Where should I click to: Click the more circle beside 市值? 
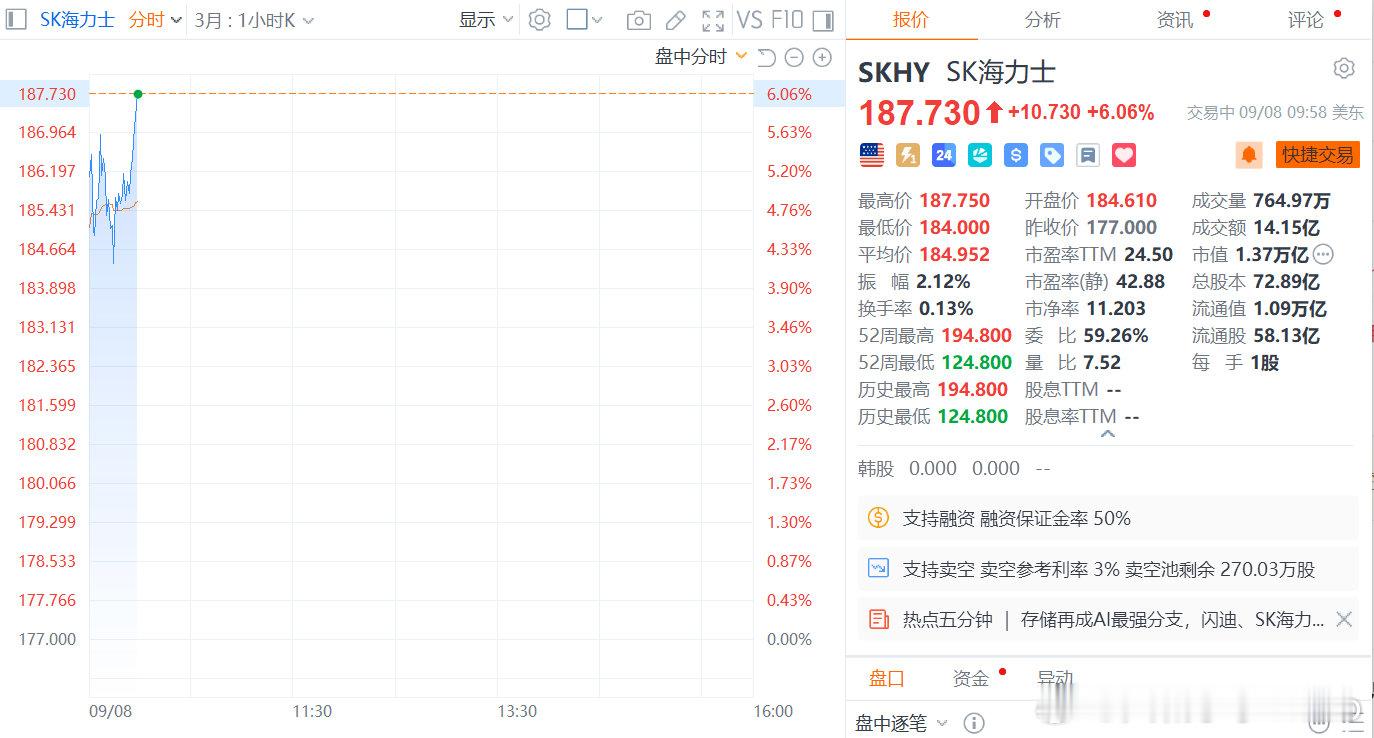coord(1323,254)
